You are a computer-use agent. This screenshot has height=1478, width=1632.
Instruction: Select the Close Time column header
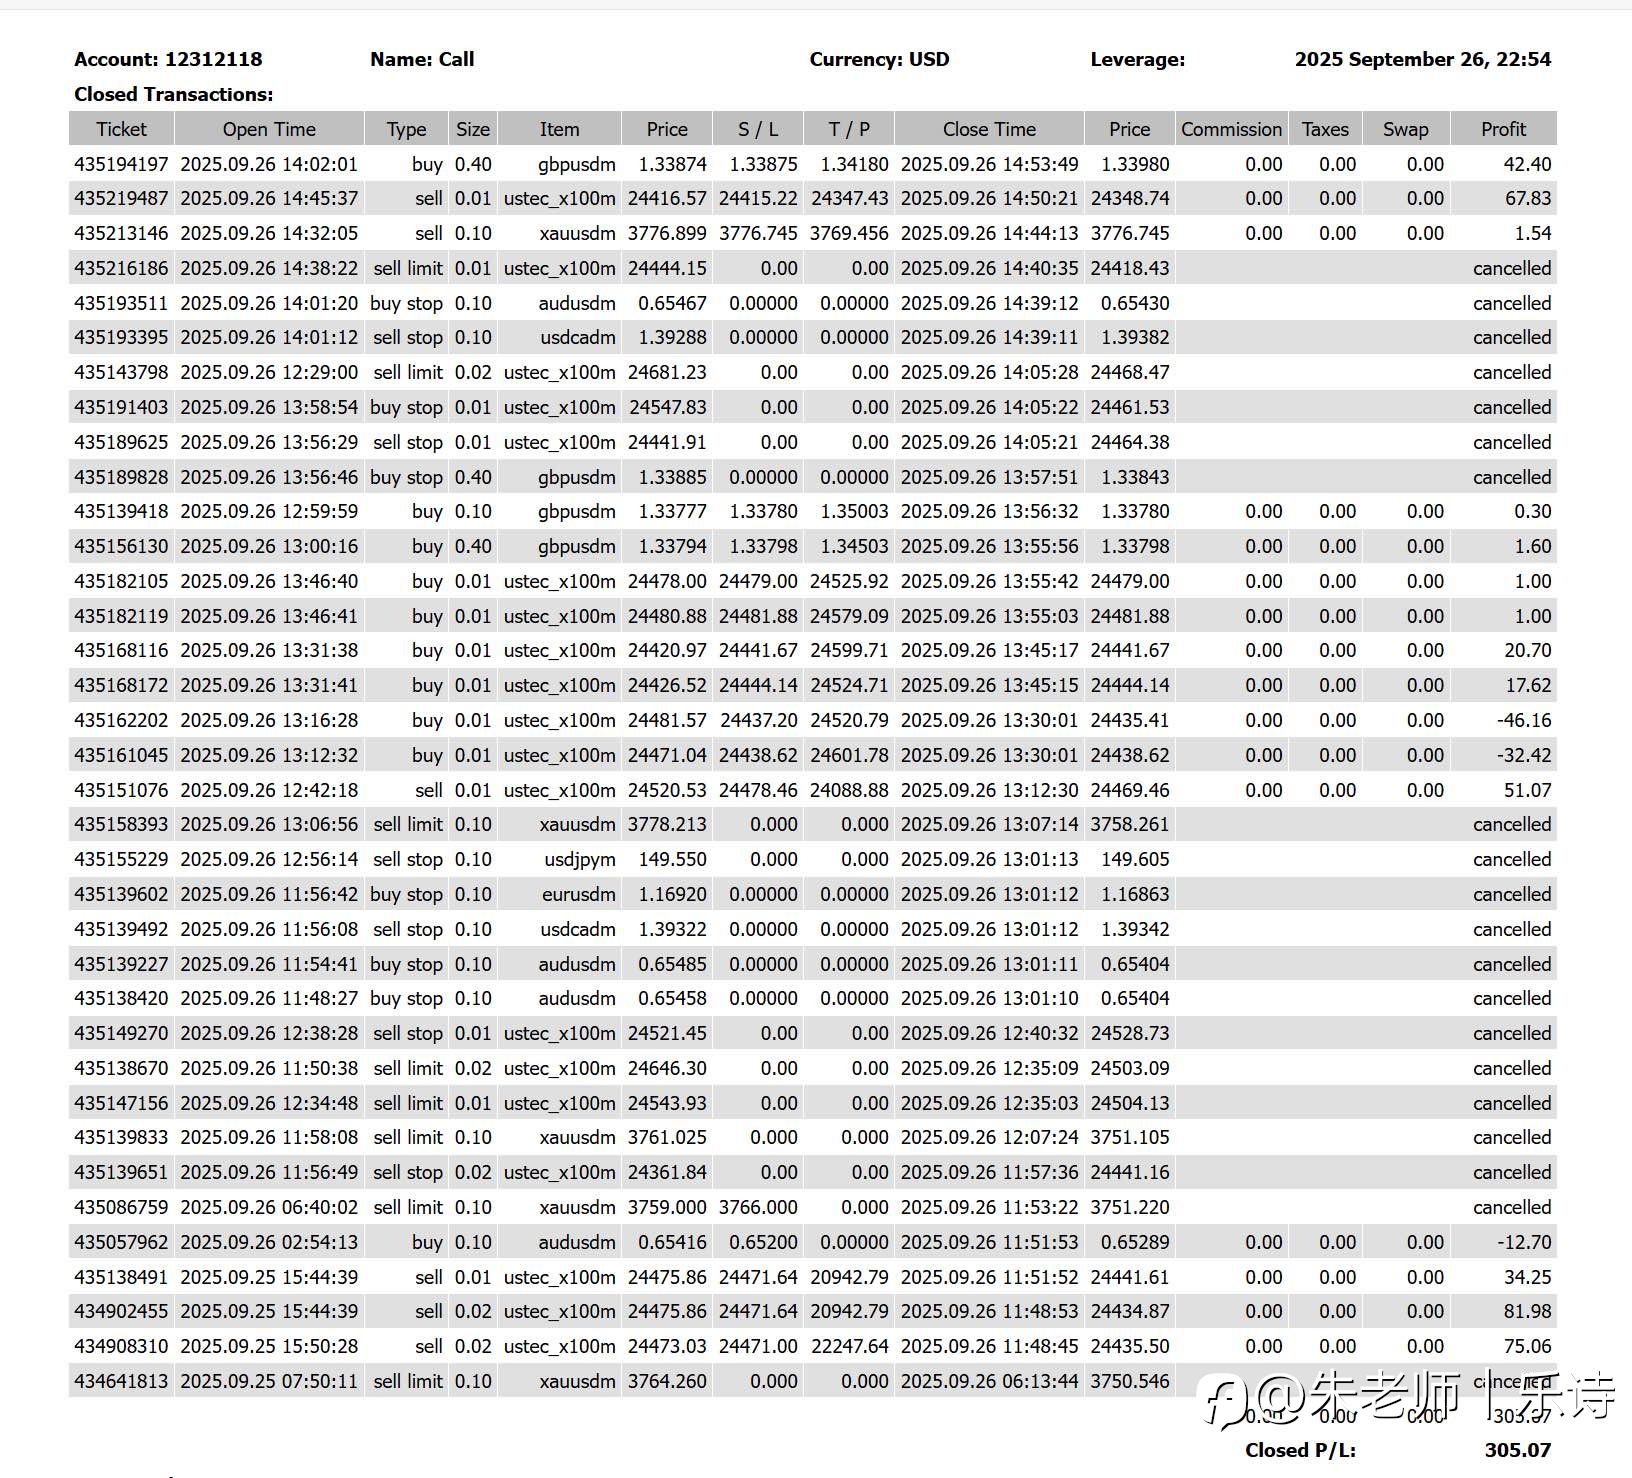[989, 129]
